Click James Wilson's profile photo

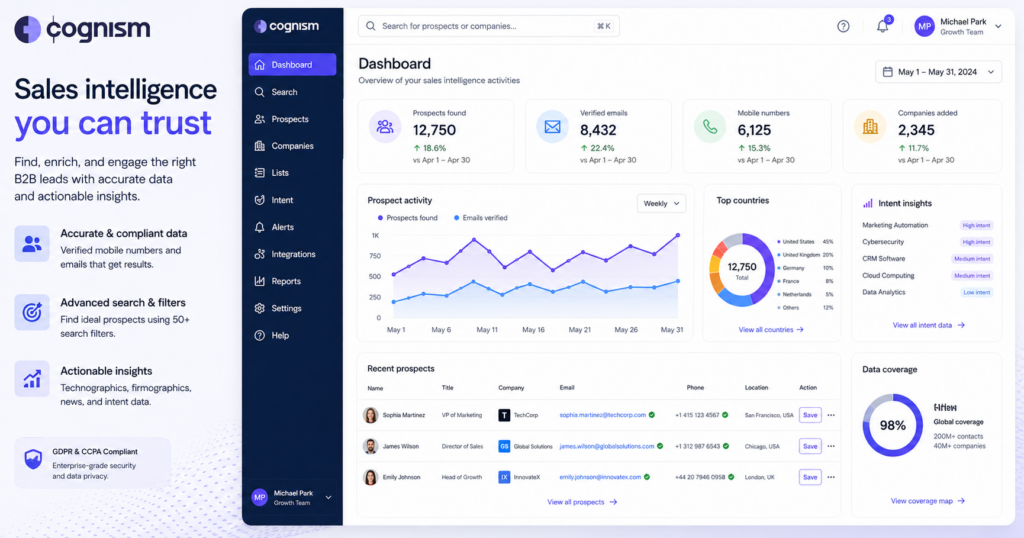pyautogui.click(x=370, y=447)
